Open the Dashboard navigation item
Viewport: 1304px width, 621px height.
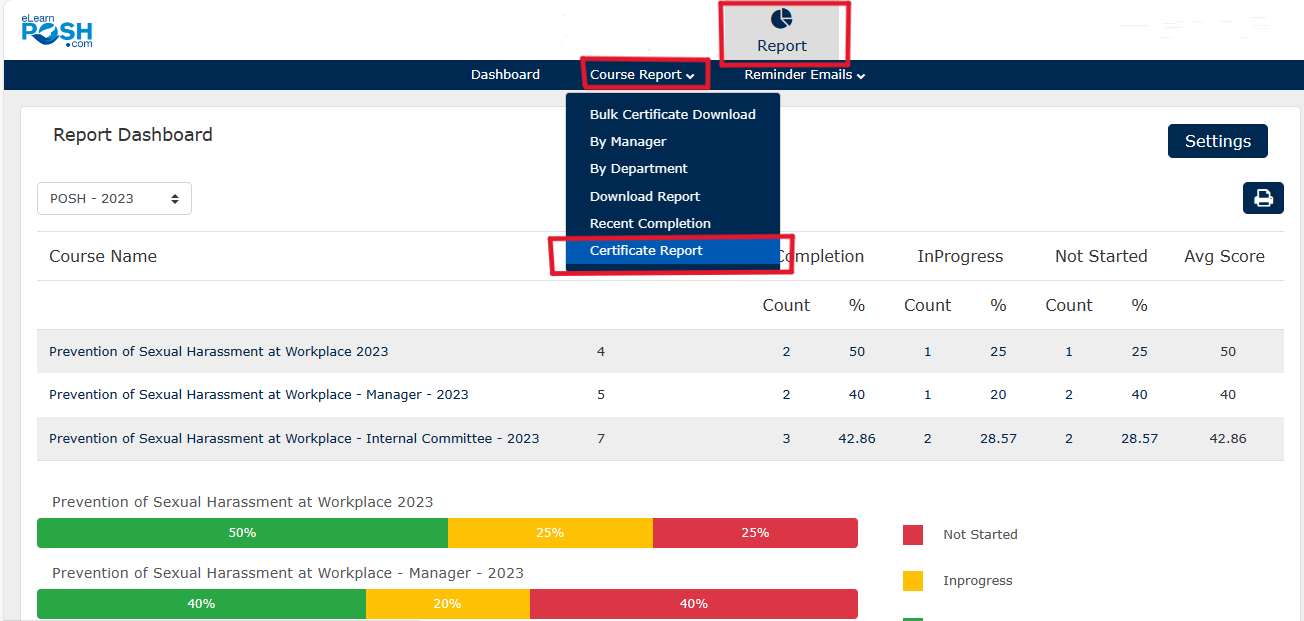click(505, 75)
